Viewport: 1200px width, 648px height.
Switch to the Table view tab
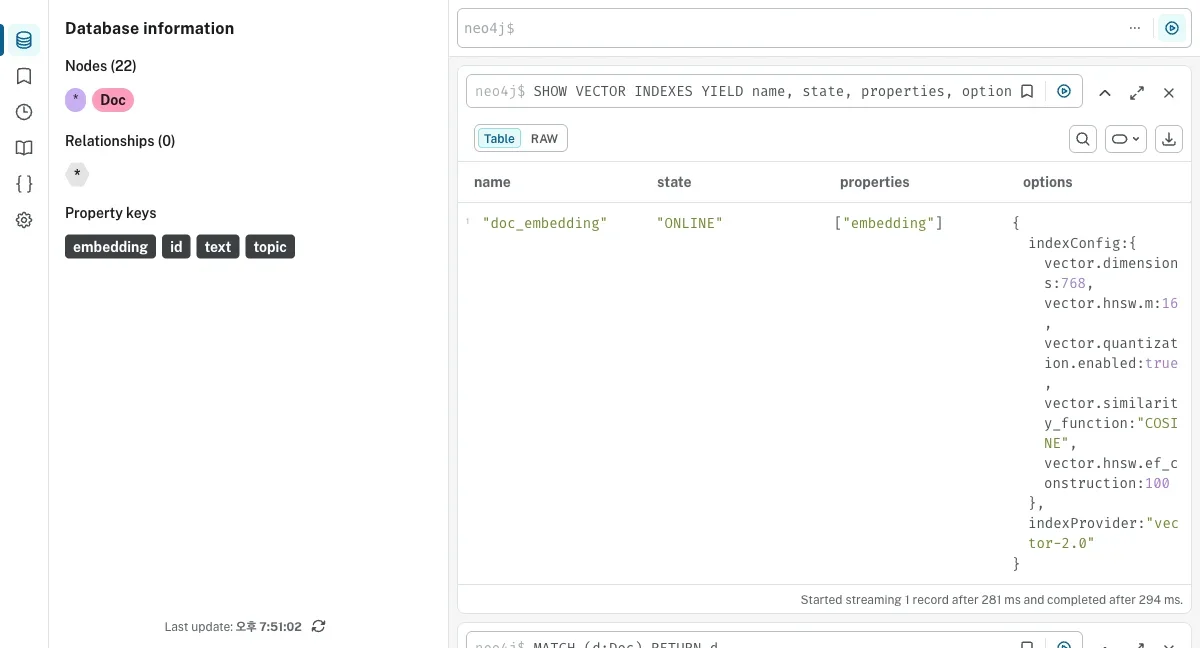click(x=499, y=139)
